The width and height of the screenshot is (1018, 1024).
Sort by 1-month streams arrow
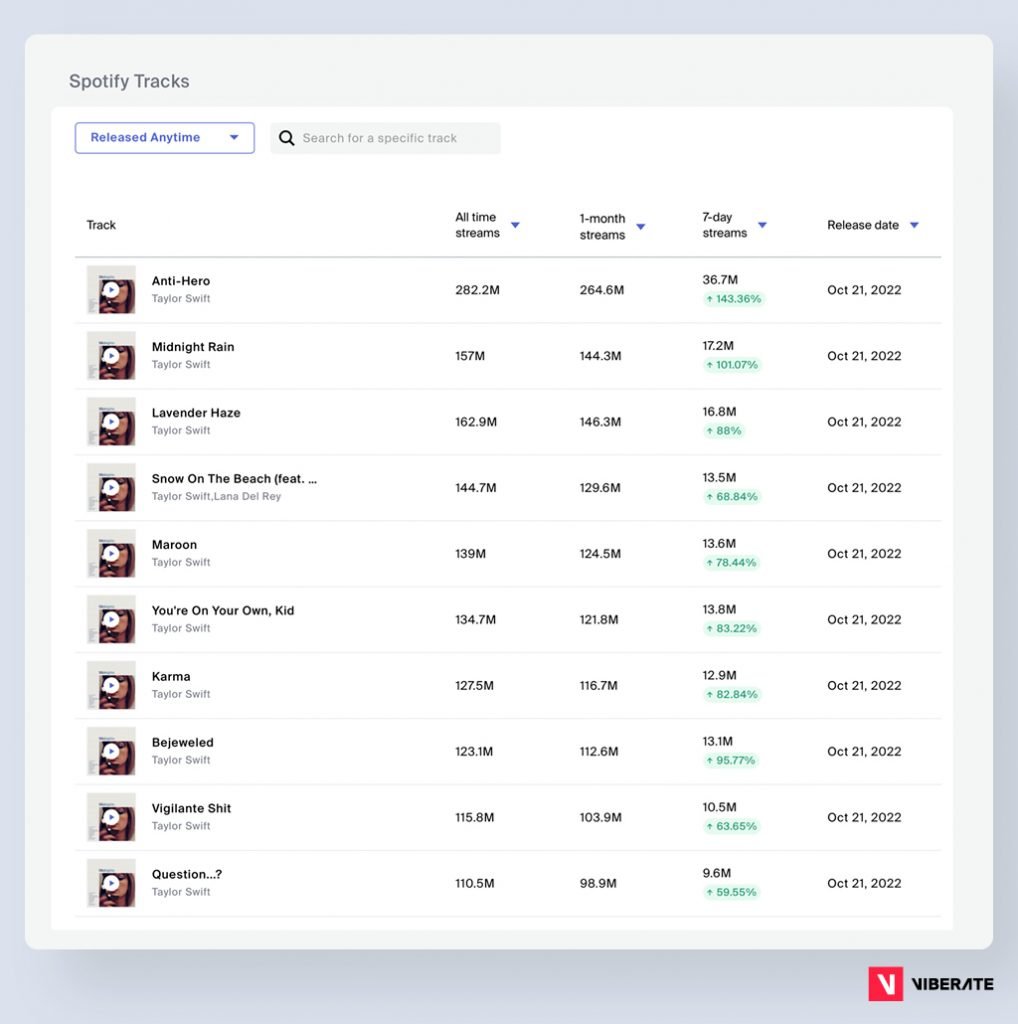point(641,227)
